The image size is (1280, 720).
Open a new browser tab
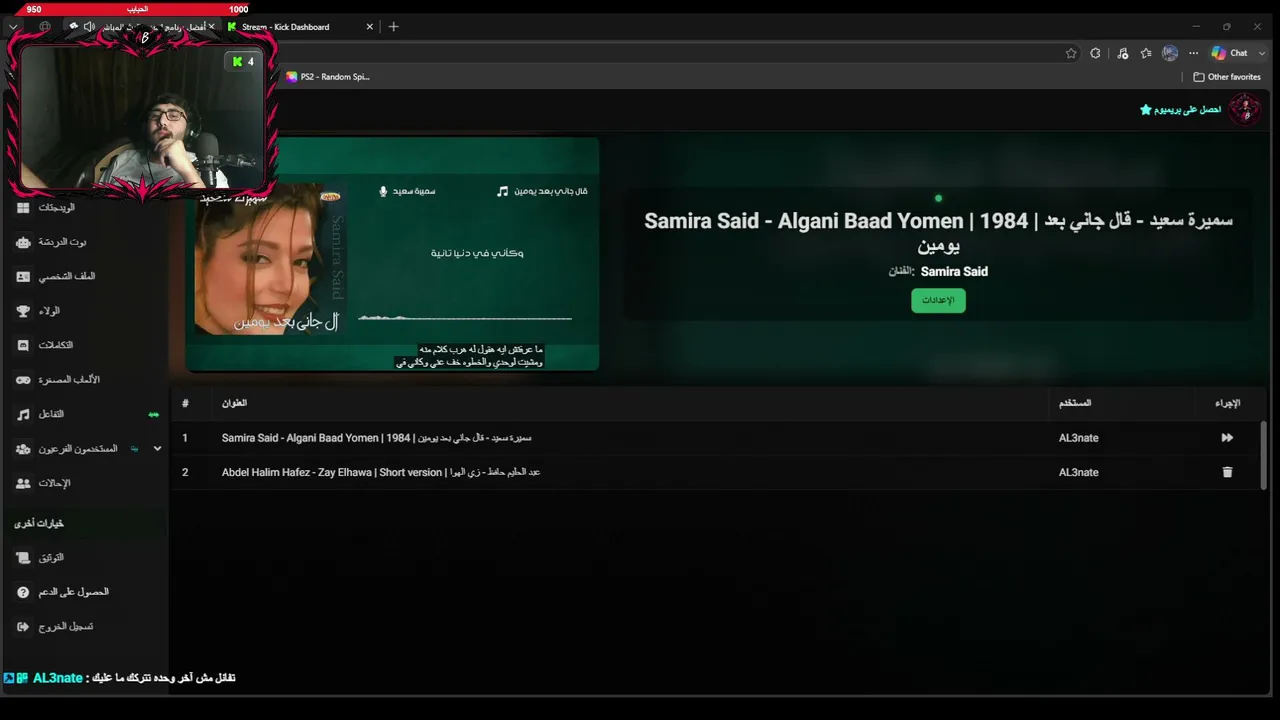point(393,27)
